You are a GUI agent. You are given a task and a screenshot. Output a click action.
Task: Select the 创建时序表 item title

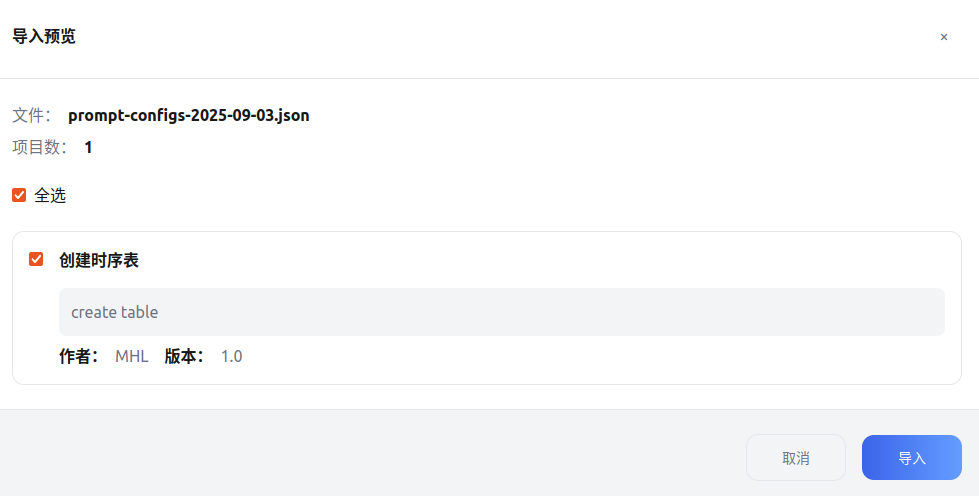(98, 260)
